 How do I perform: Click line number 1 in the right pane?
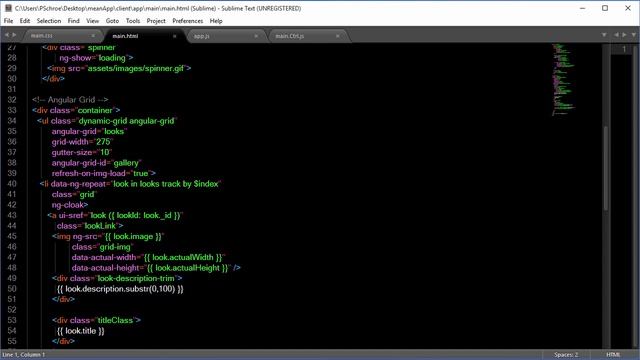click(624, 49)
